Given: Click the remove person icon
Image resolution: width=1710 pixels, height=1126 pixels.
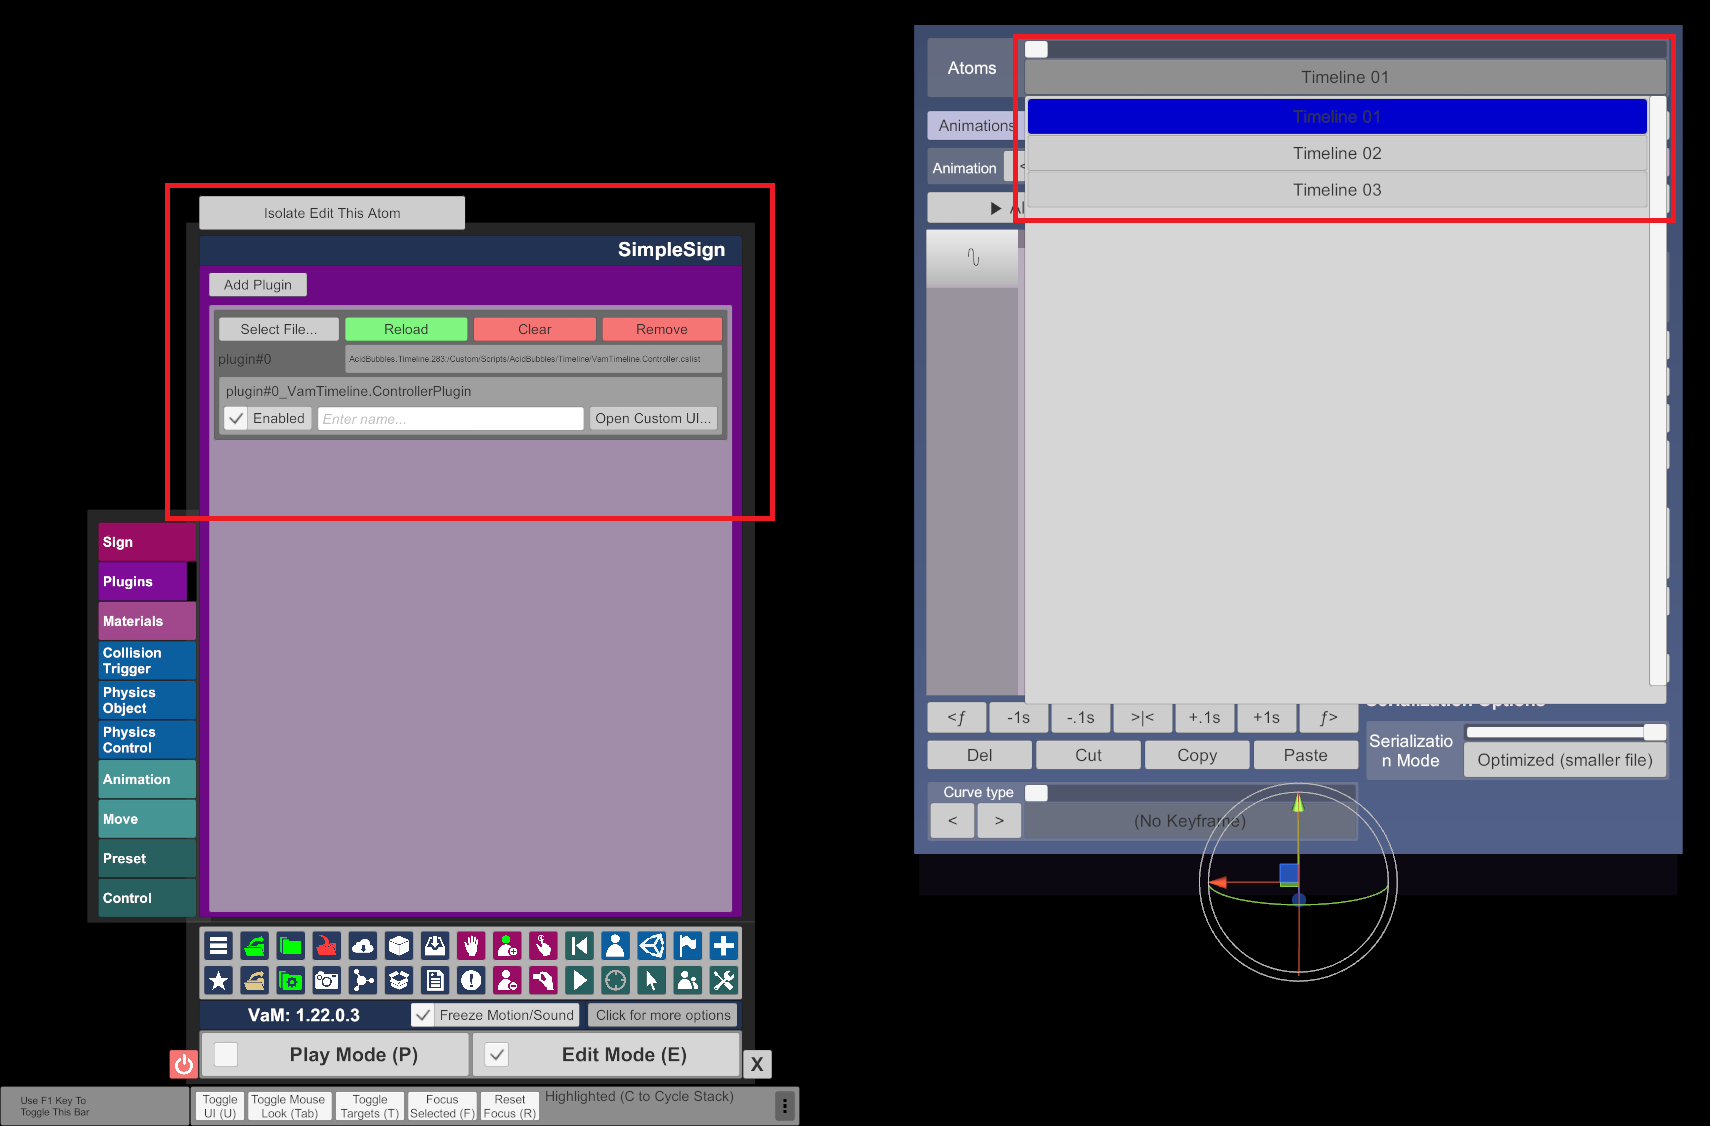Looking at the screenshot, I should (x=507, y=981).
